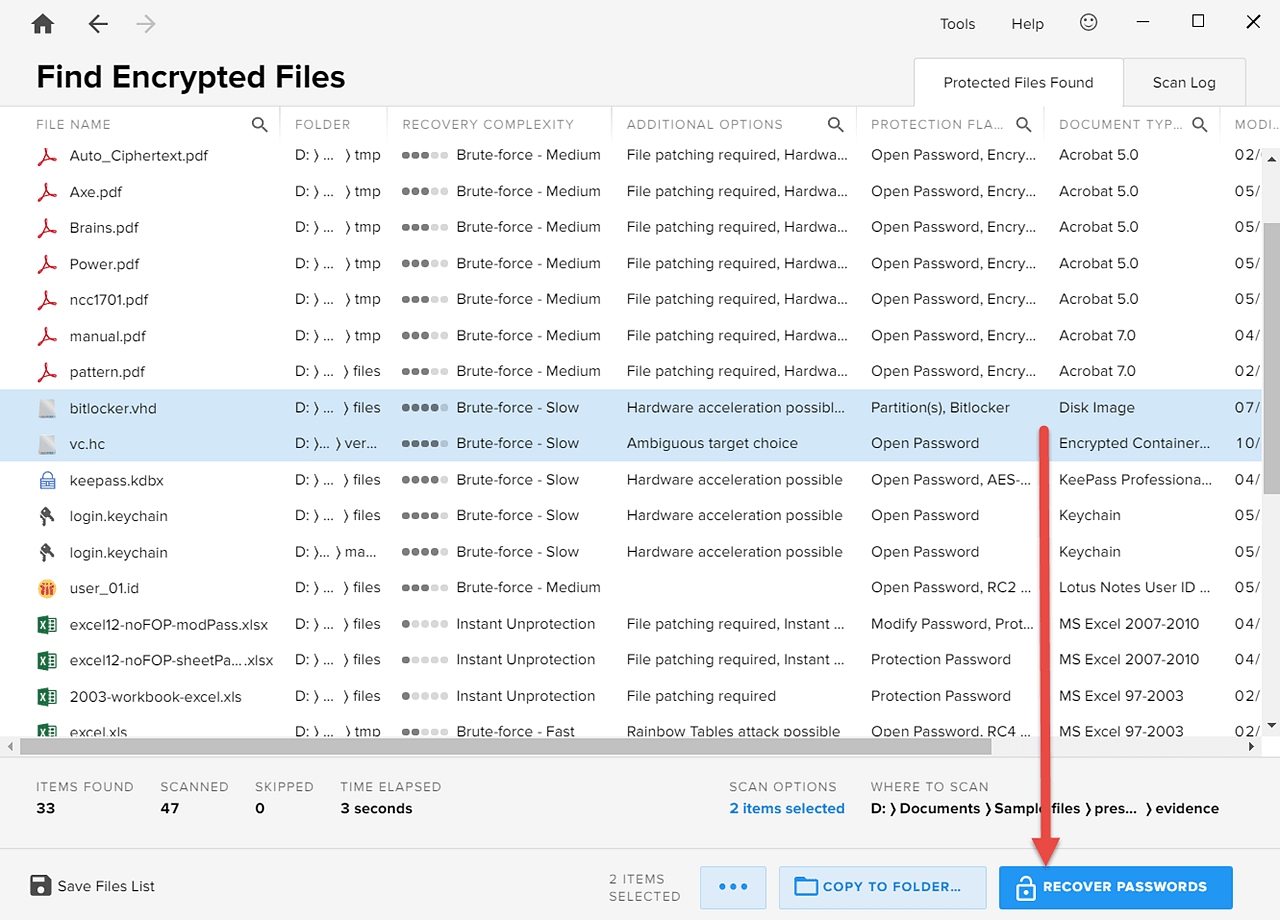Click the PDF icon next to Axe.pdf

pyautogui.click(x=46, y=190)
